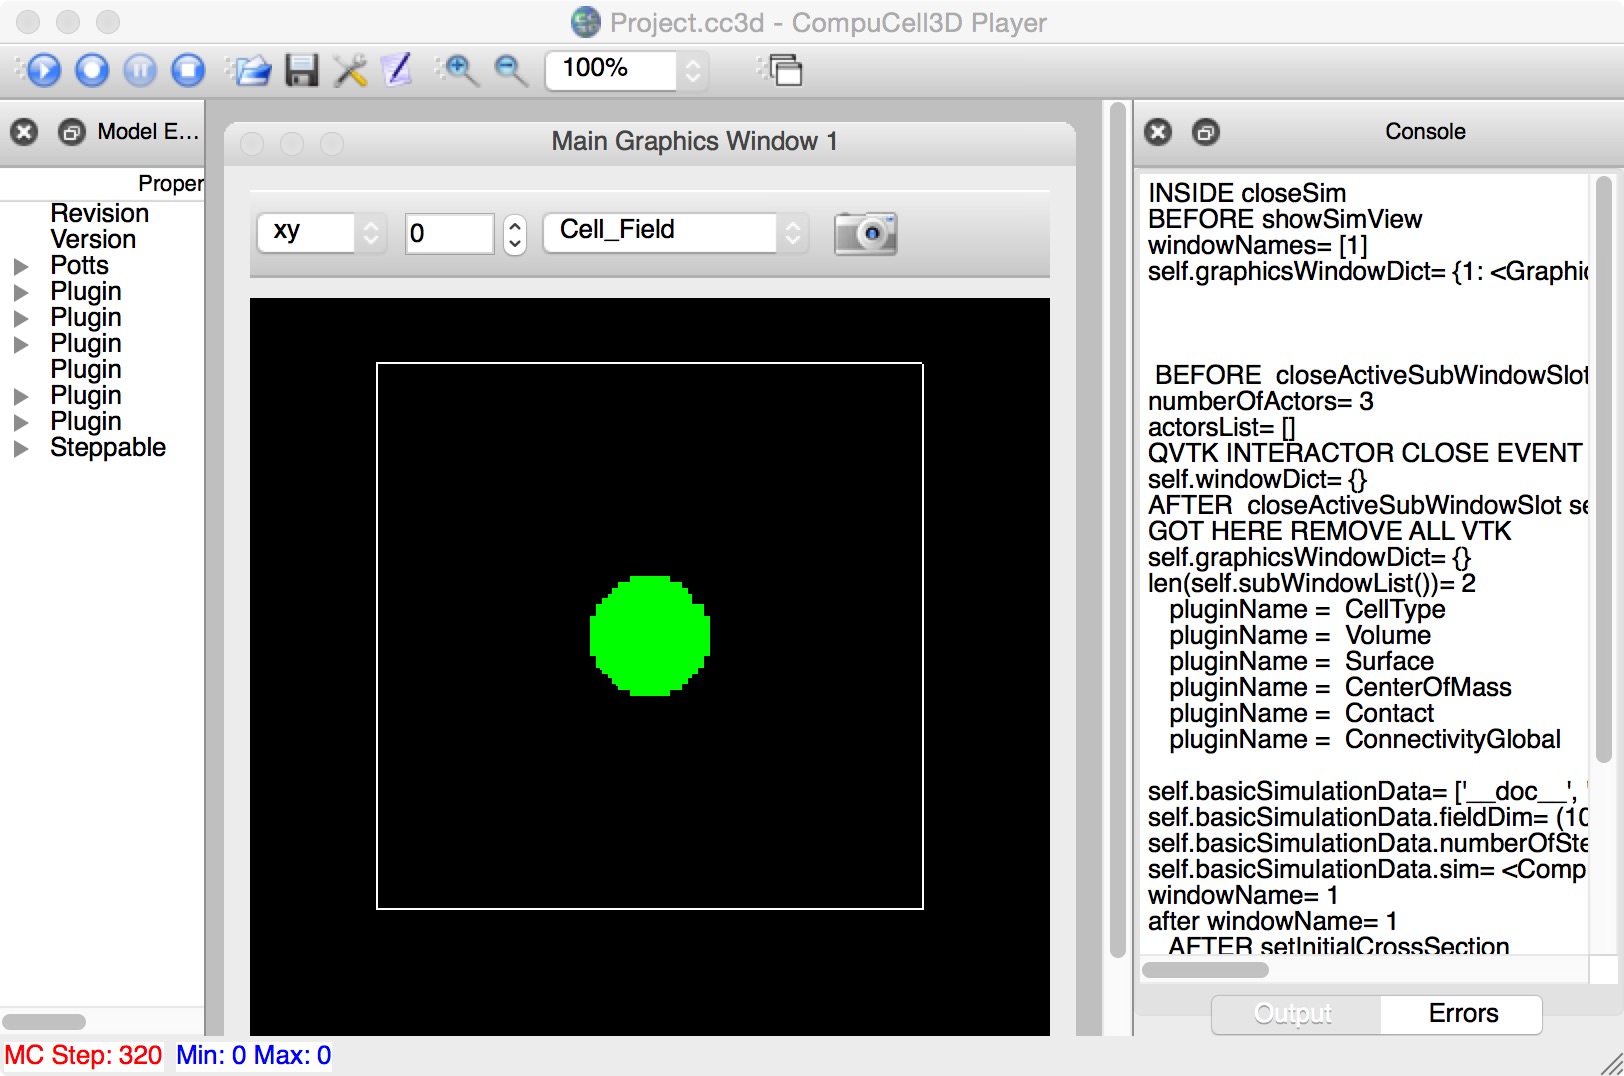Click the green cell in graphics view
The width and height of the screenshot is (1624, 1076).
point(650,635)
